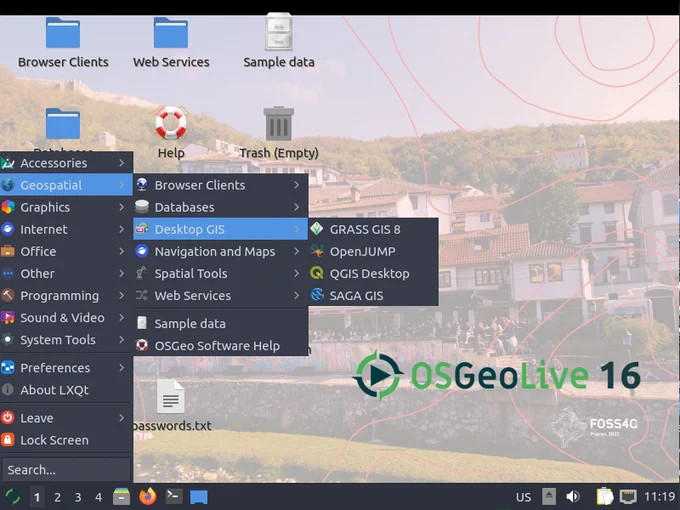The height and width of the screenshot is (510, 680).
Task: Click the OSGeo Software Help lifebuoy icon
Action: coord(142,345)
